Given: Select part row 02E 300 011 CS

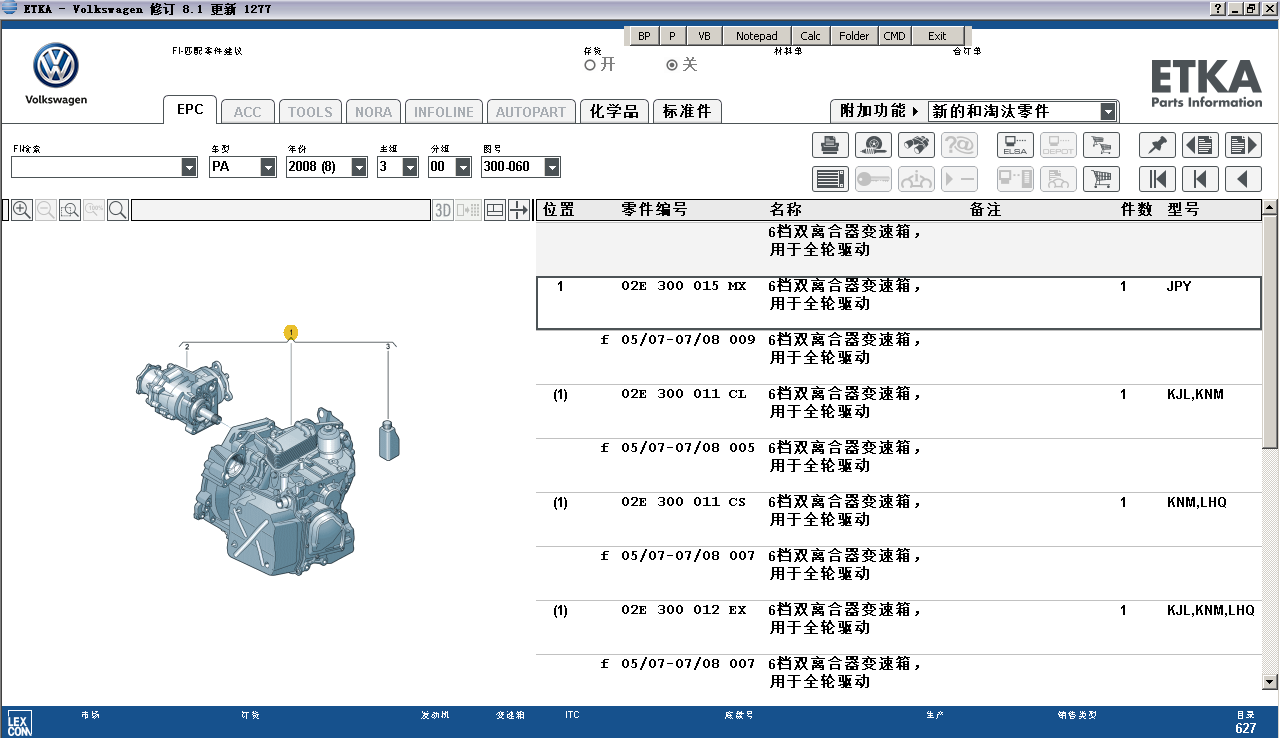Looking at the screenshot, I should pos(898,519).
